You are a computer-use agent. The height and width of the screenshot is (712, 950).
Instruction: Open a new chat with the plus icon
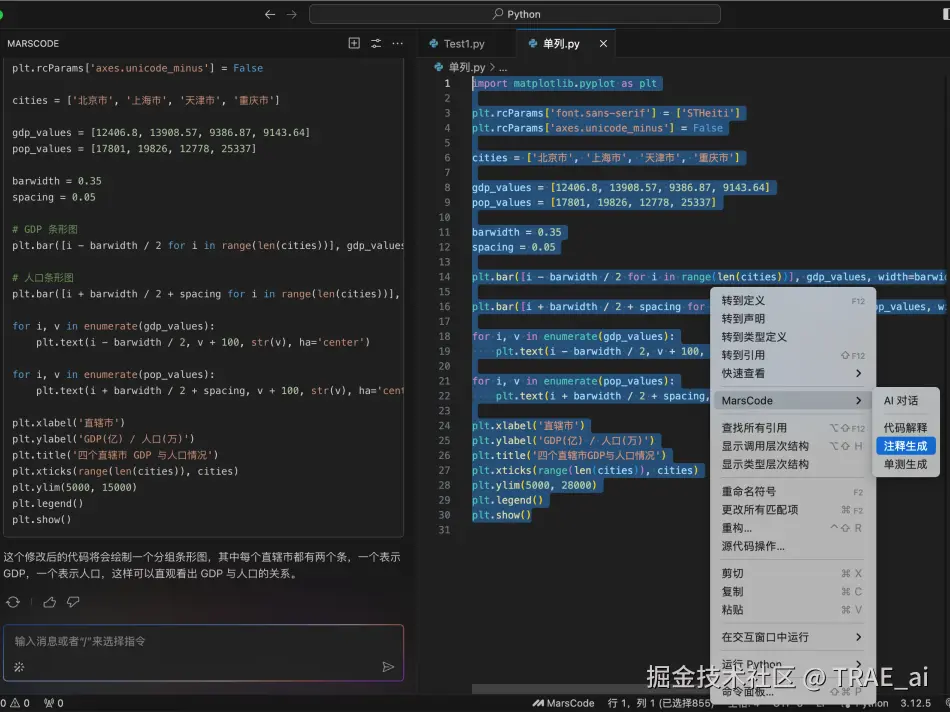354,43
